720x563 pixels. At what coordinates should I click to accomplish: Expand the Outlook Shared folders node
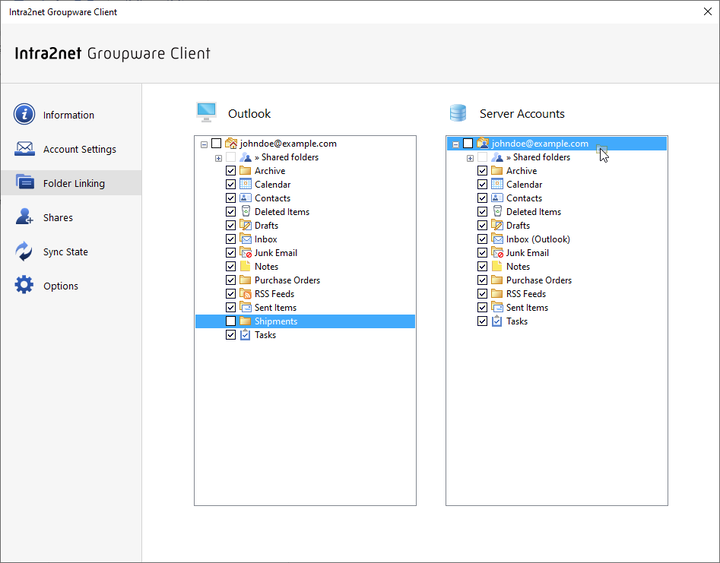(219, 158)
